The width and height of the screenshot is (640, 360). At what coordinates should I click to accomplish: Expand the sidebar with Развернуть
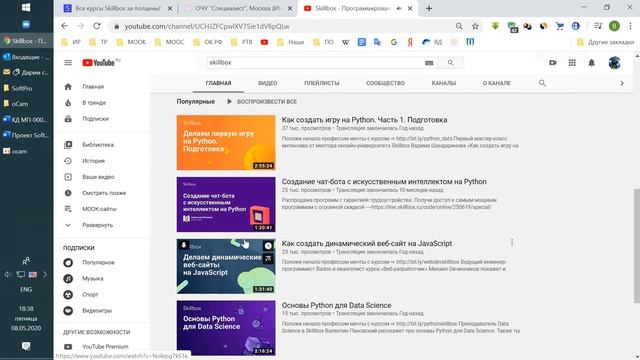point(97,225)
